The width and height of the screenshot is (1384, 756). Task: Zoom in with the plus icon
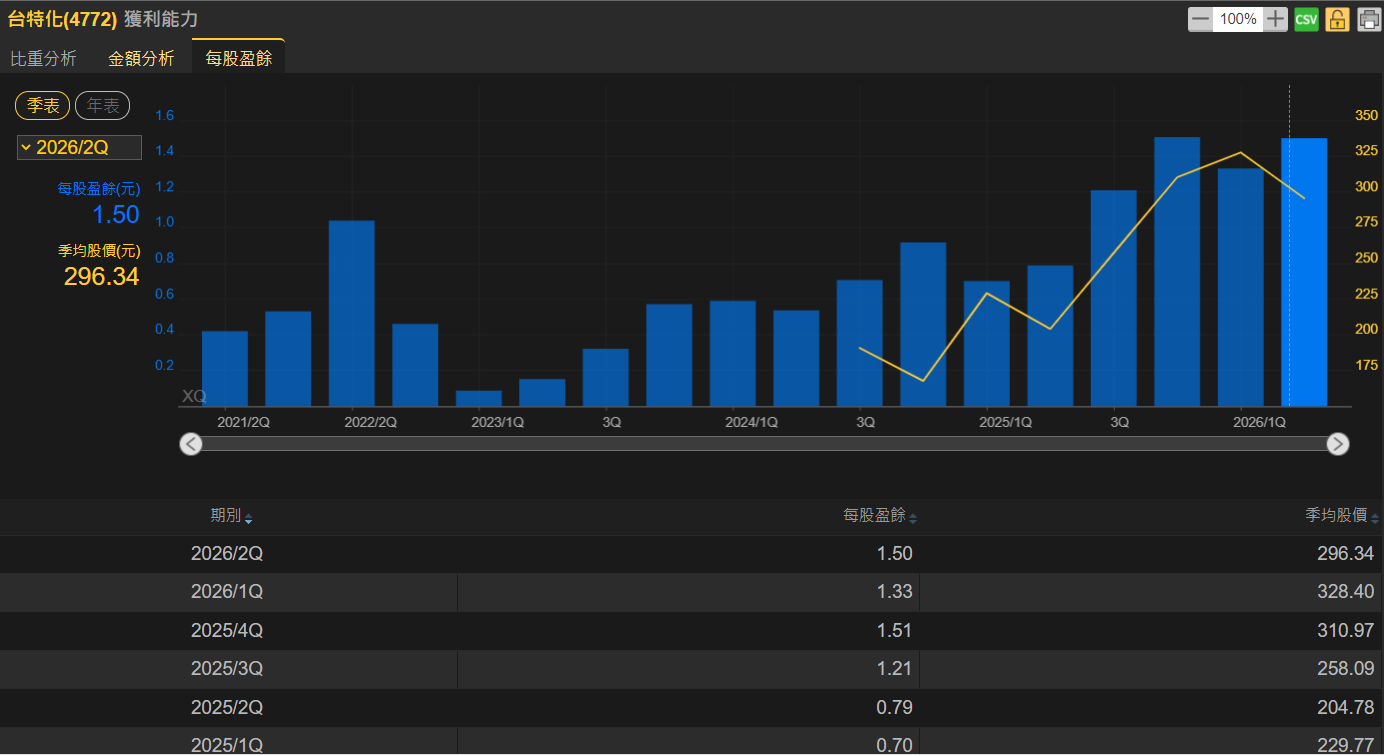tap(1275, 19)
